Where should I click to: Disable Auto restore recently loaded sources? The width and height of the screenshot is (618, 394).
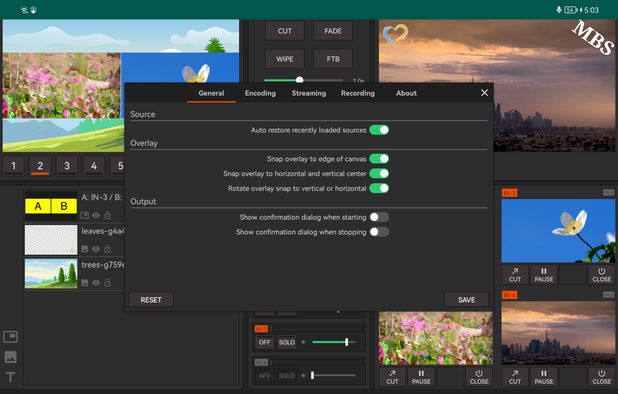379,130
